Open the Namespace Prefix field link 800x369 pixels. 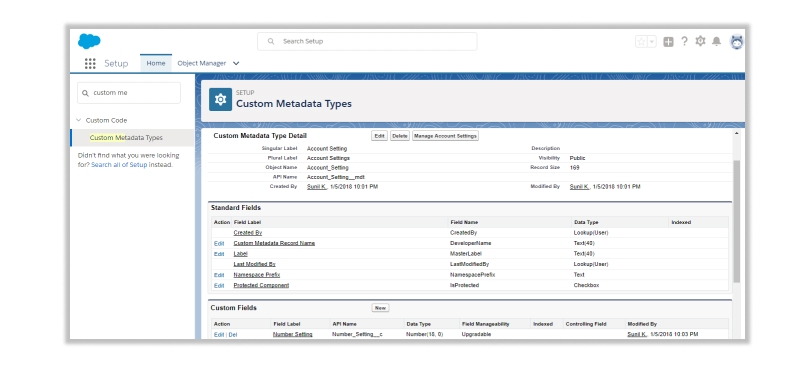[x=257, y=275]
